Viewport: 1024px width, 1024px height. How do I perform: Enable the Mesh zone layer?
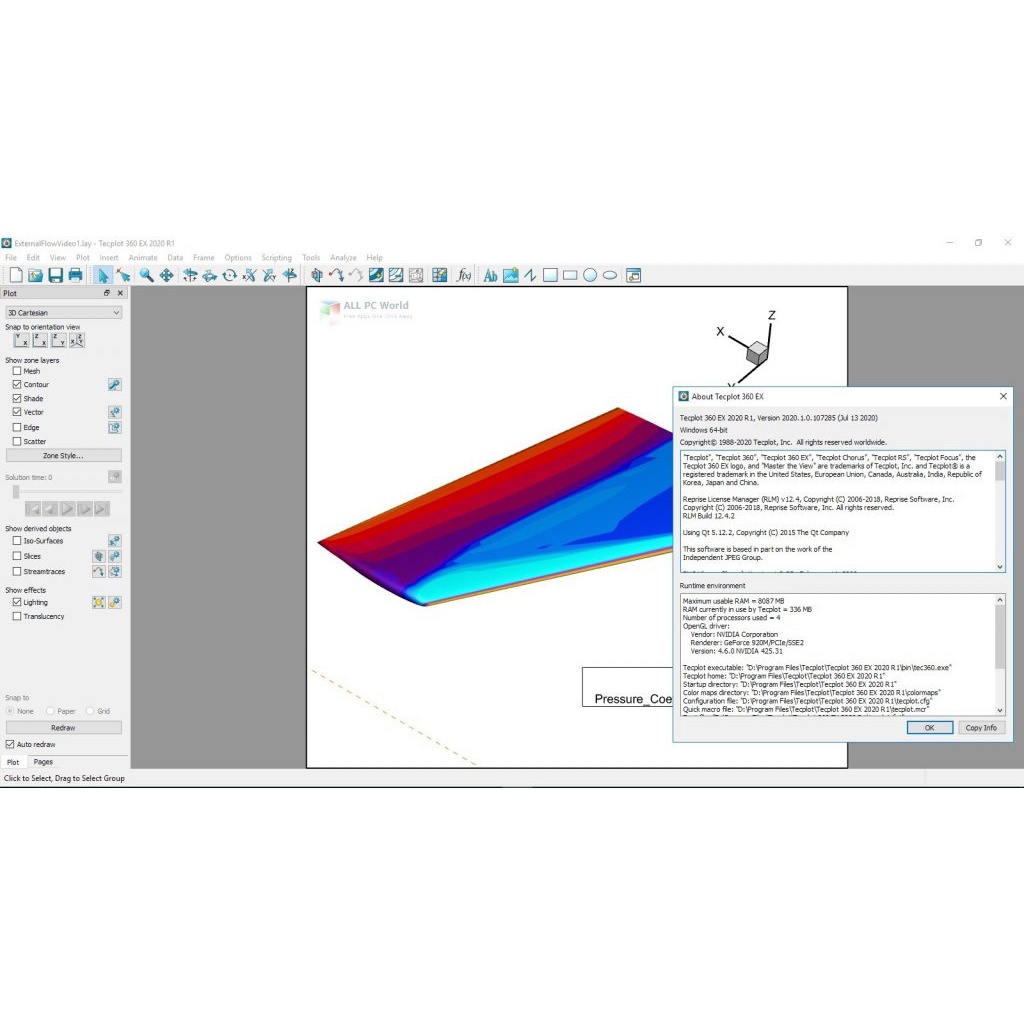click(17, 371)
